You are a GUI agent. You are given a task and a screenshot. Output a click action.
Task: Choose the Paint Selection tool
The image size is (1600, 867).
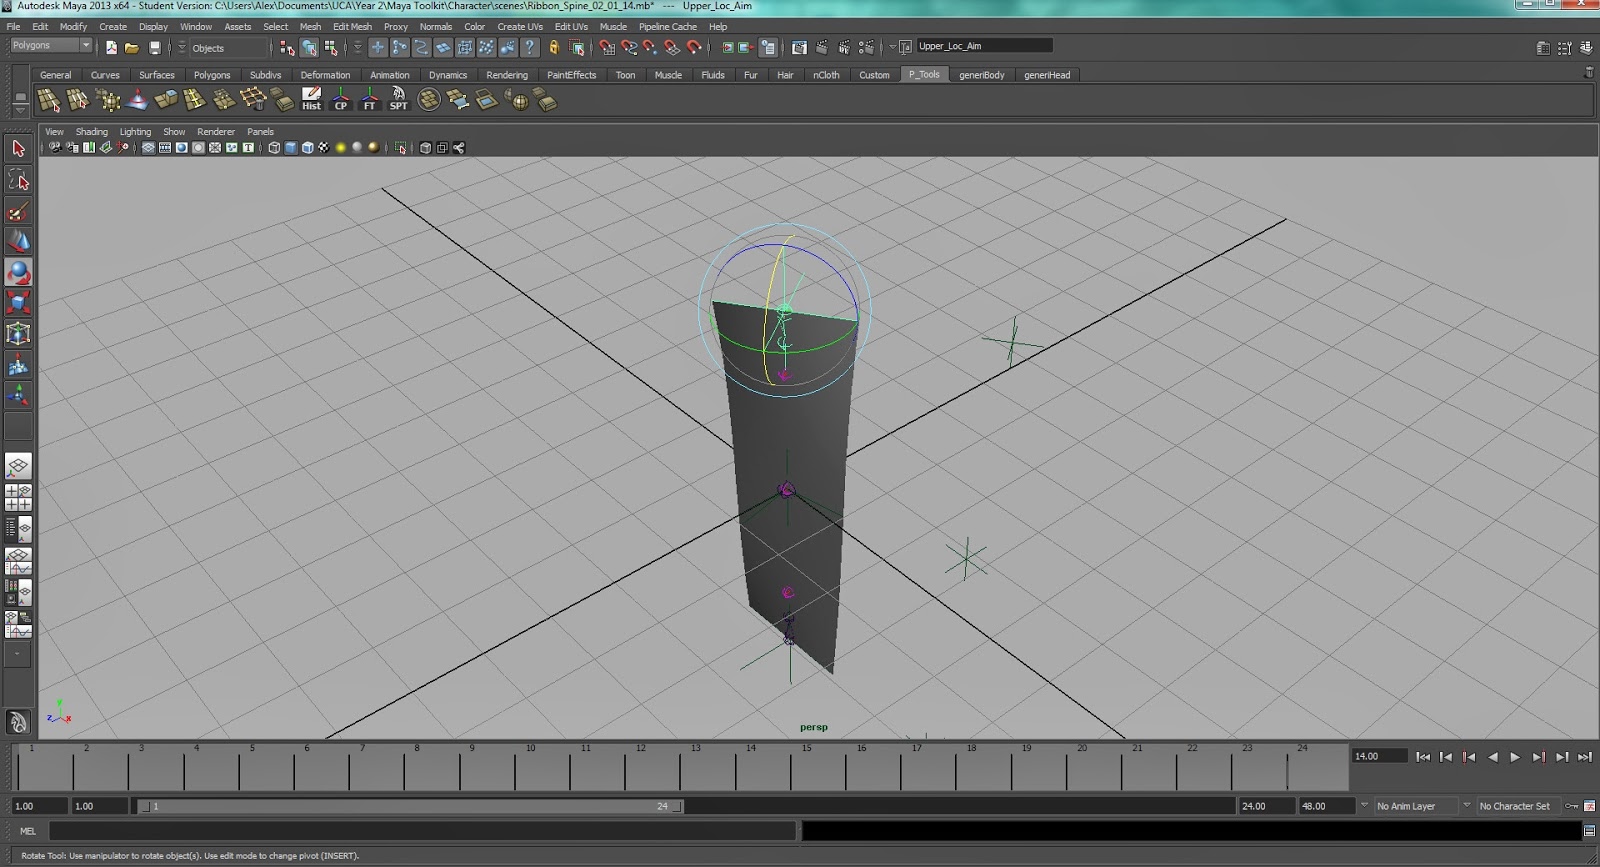pos(18,212)
